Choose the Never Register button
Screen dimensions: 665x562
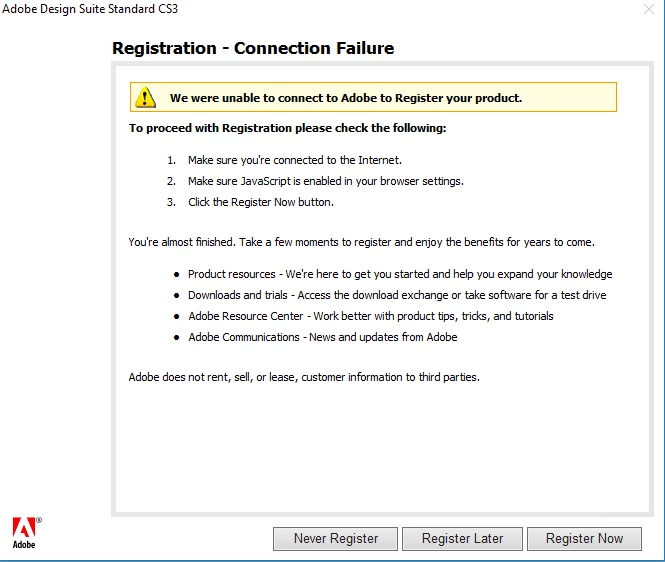pos(335,539)
